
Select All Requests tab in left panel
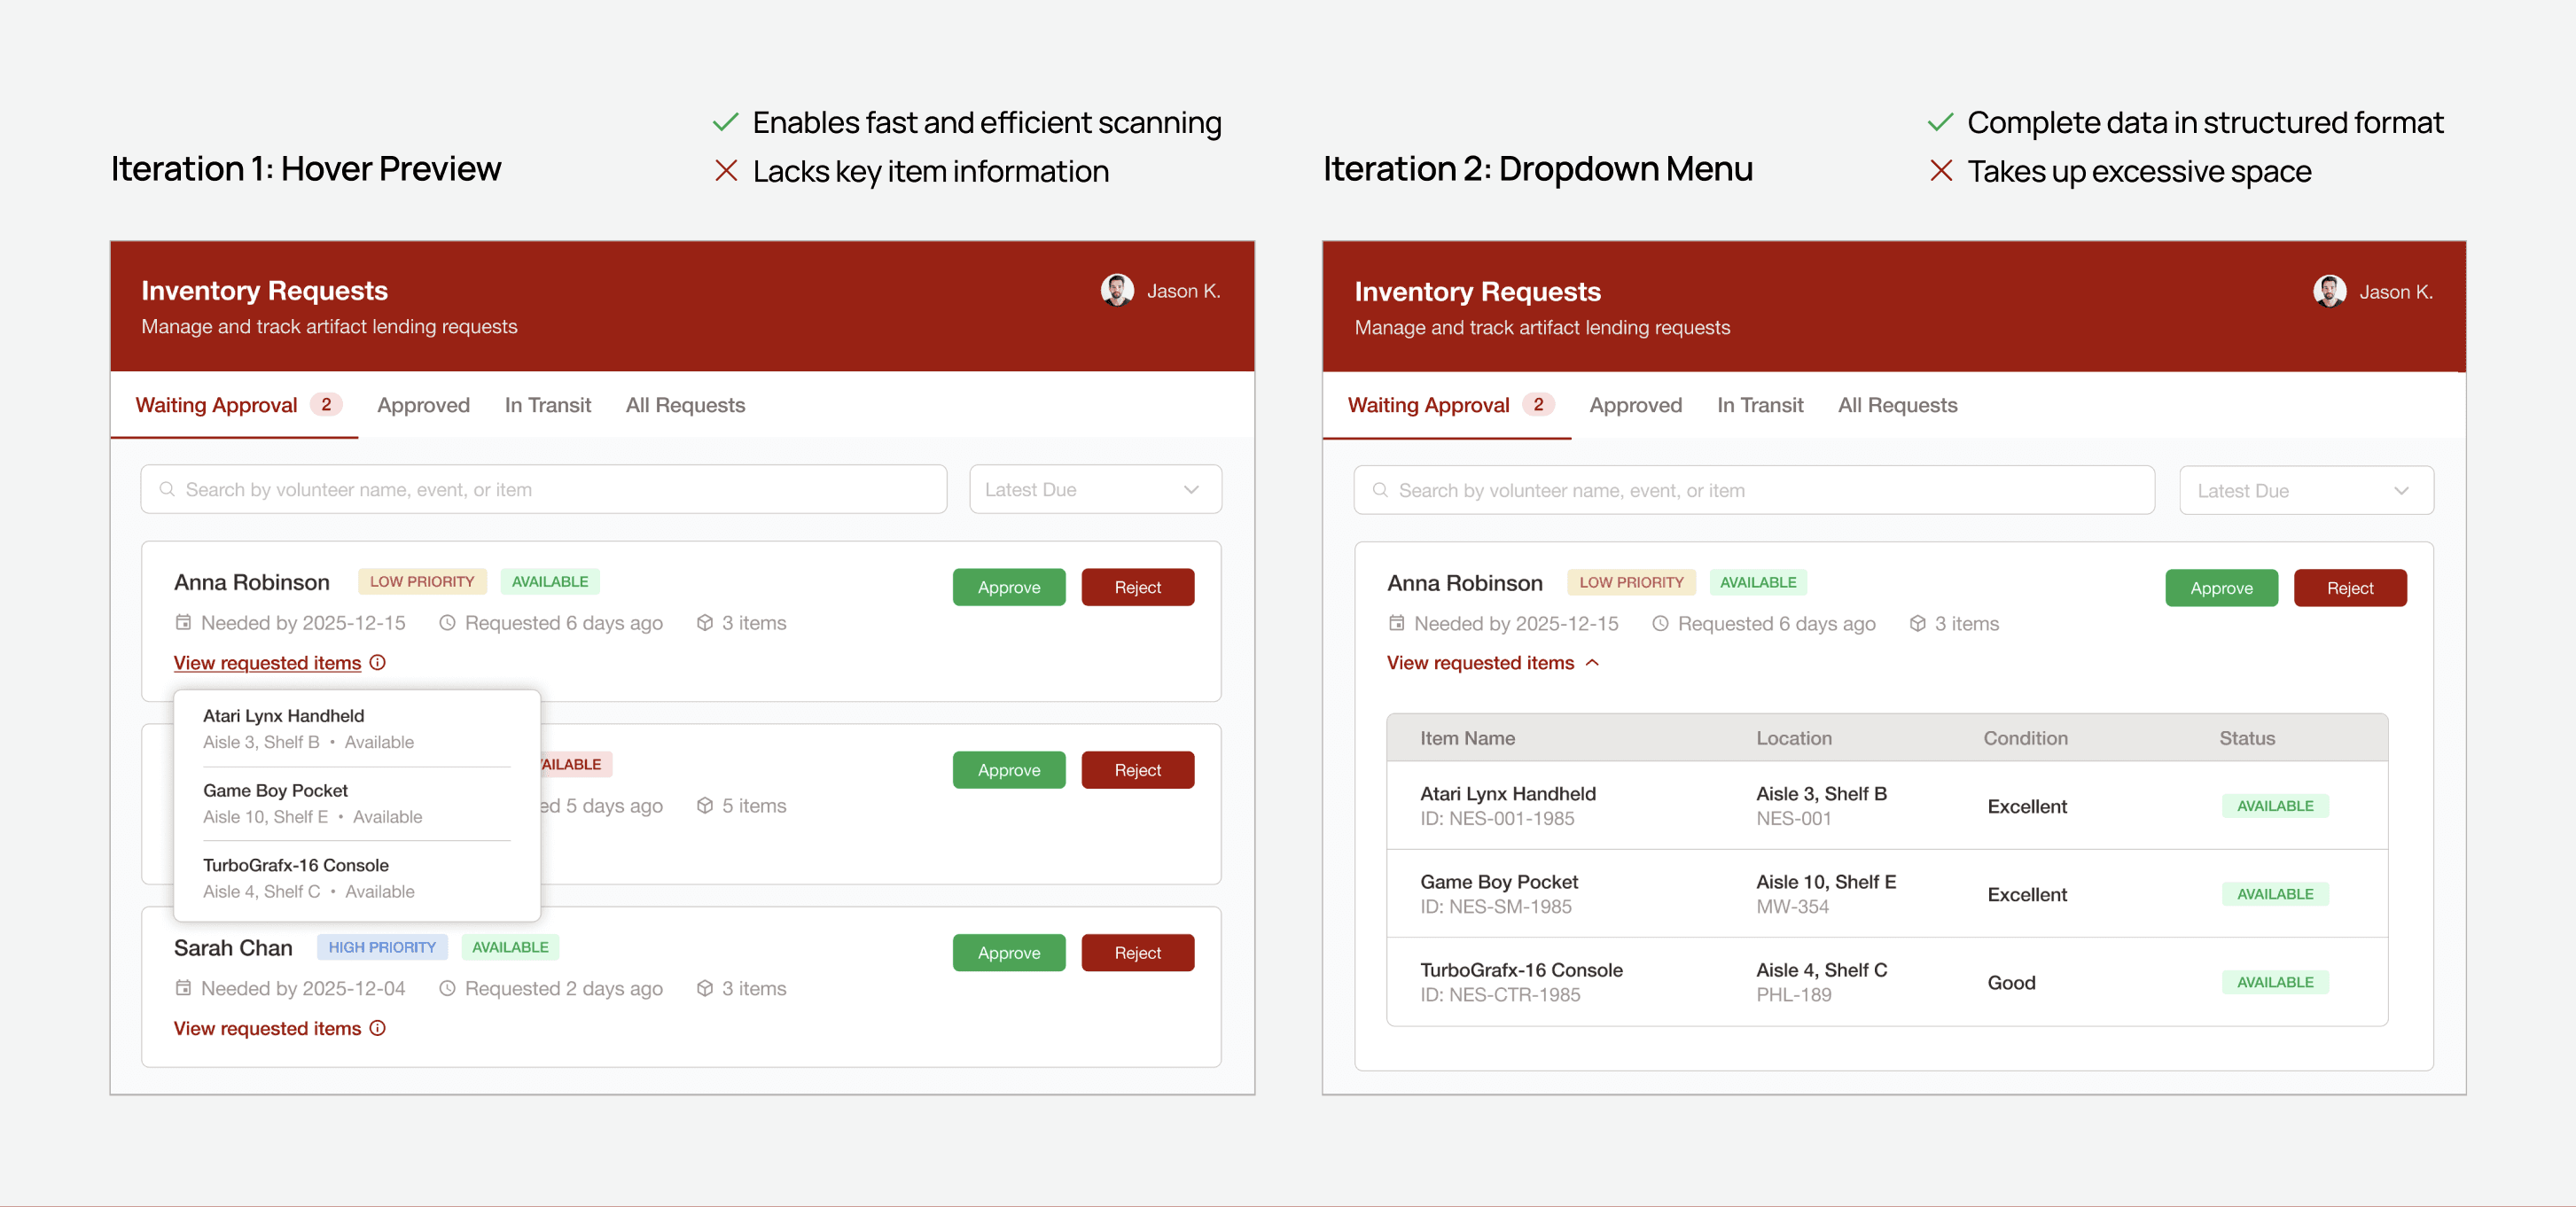pyautogui.click(x=685, y=405)
